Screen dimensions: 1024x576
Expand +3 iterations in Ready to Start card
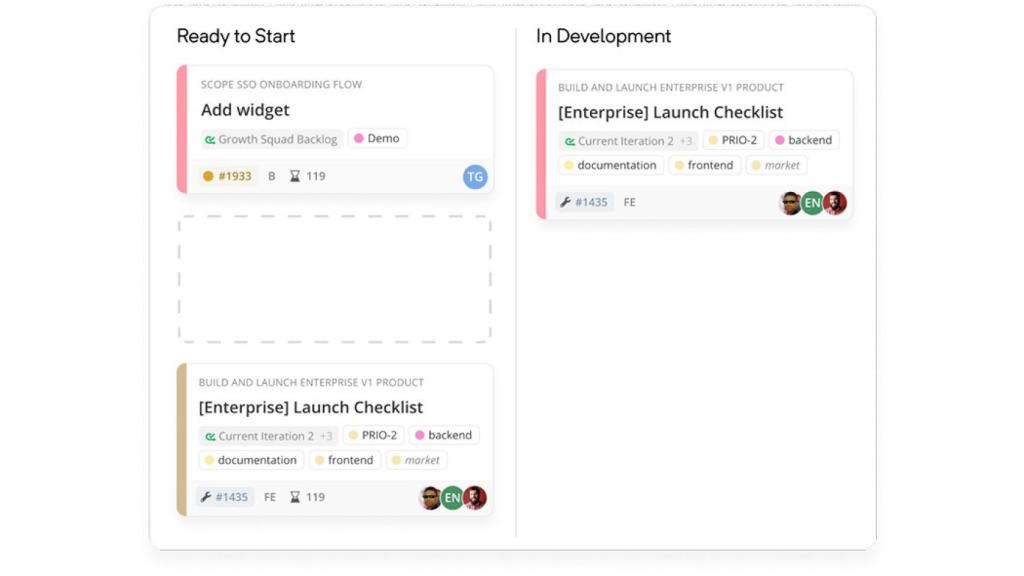click(326, 436)
